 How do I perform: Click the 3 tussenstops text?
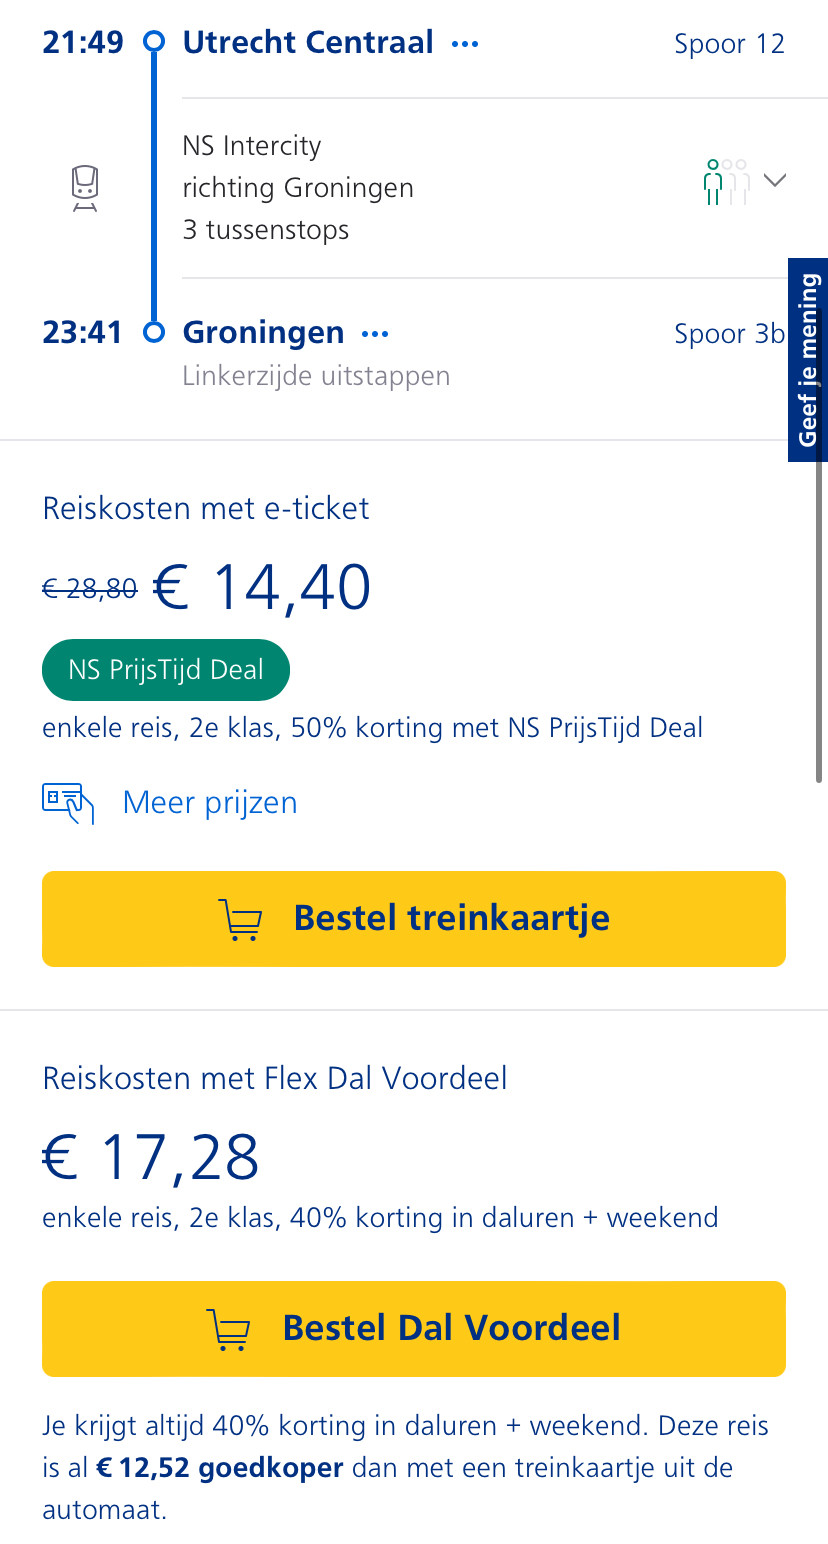pos(266,230)
